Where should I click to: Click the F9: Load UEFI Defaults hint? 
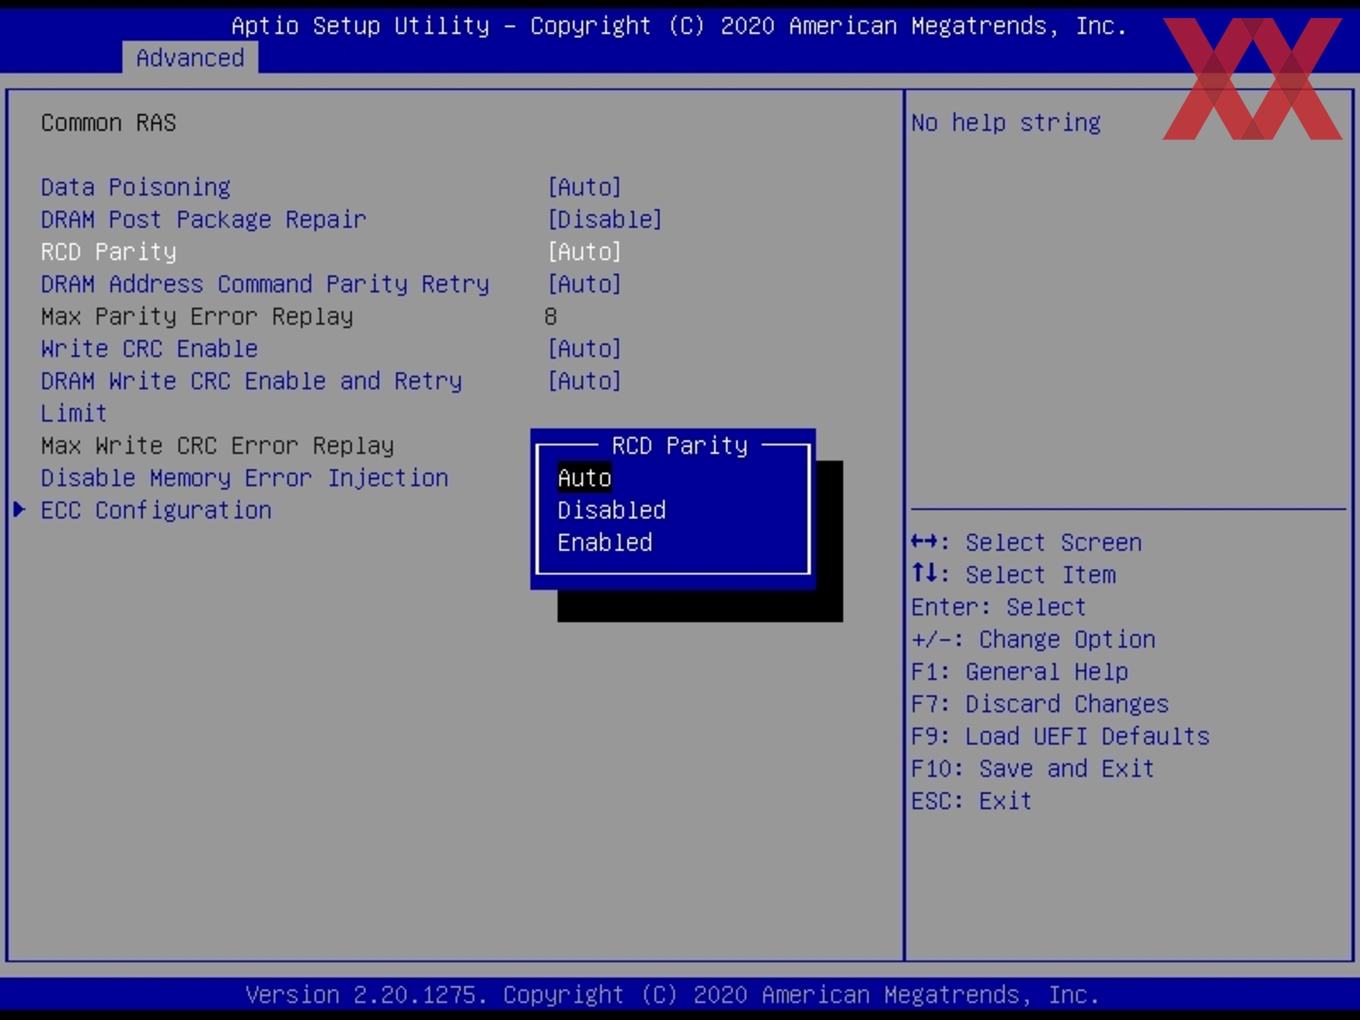[x=1060, y=736]
